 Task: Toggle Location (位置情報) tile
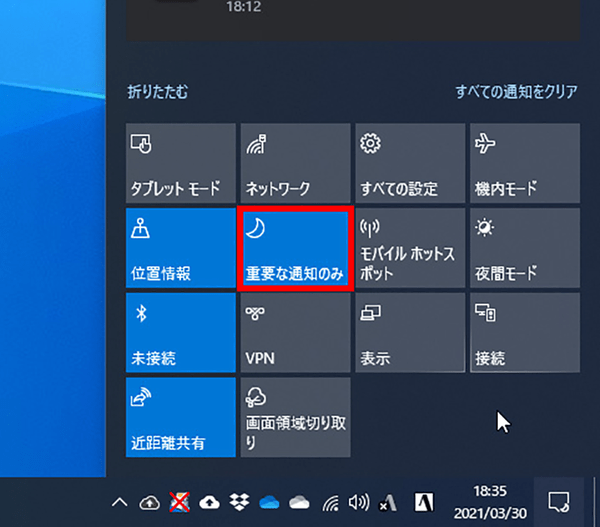(181, 248)
